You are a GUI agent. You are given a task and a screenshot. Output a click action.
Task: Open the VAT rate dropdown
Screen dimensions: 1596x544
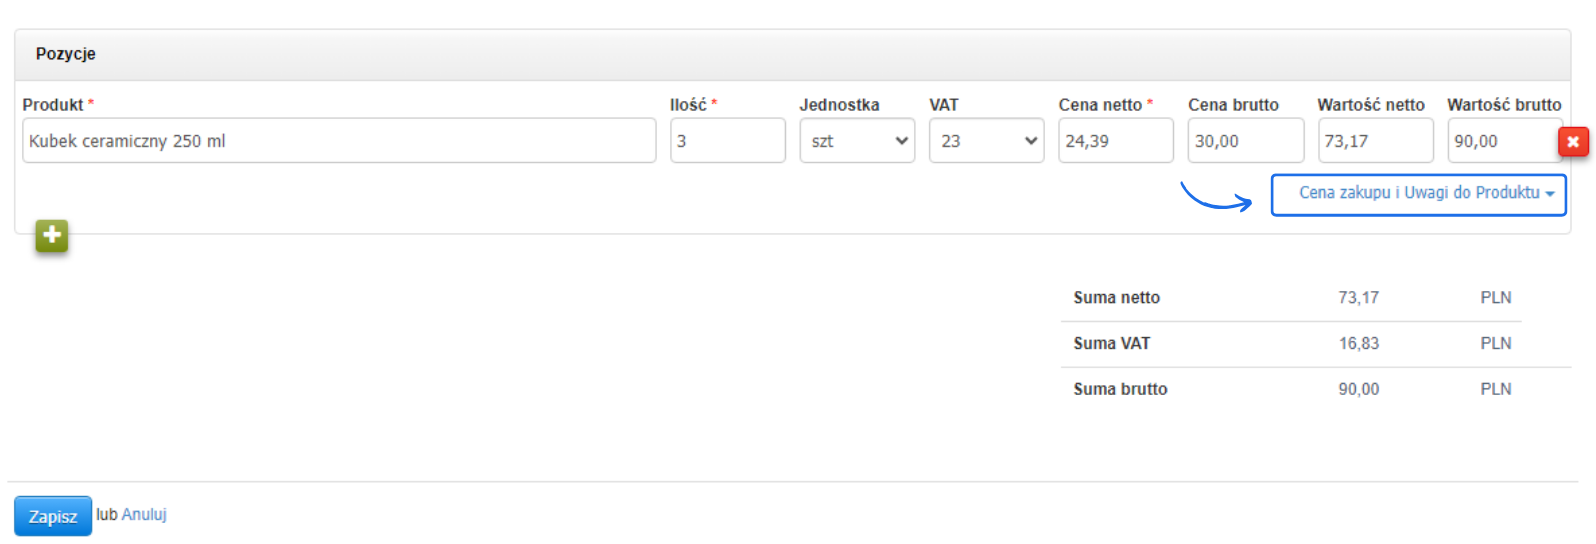[x=986, y=141]
